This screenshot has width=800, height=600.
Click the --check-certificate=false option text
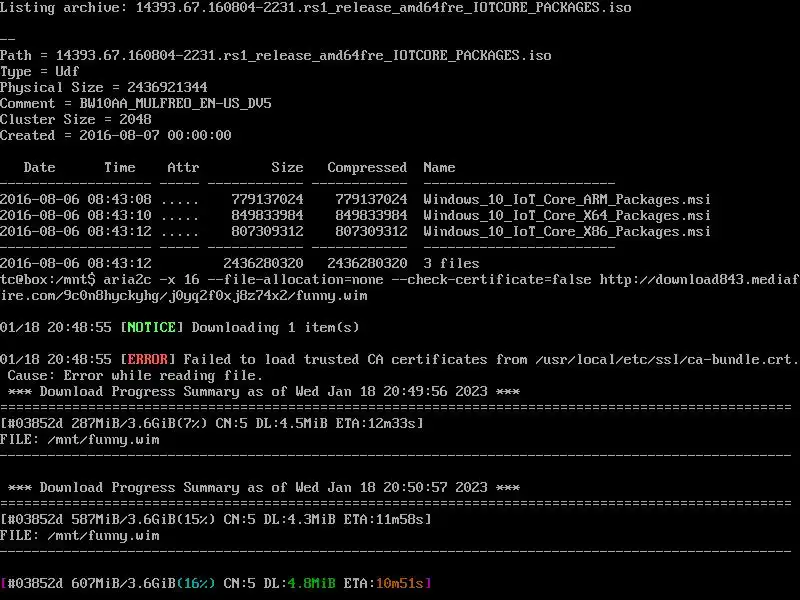[x=491, y=280]
